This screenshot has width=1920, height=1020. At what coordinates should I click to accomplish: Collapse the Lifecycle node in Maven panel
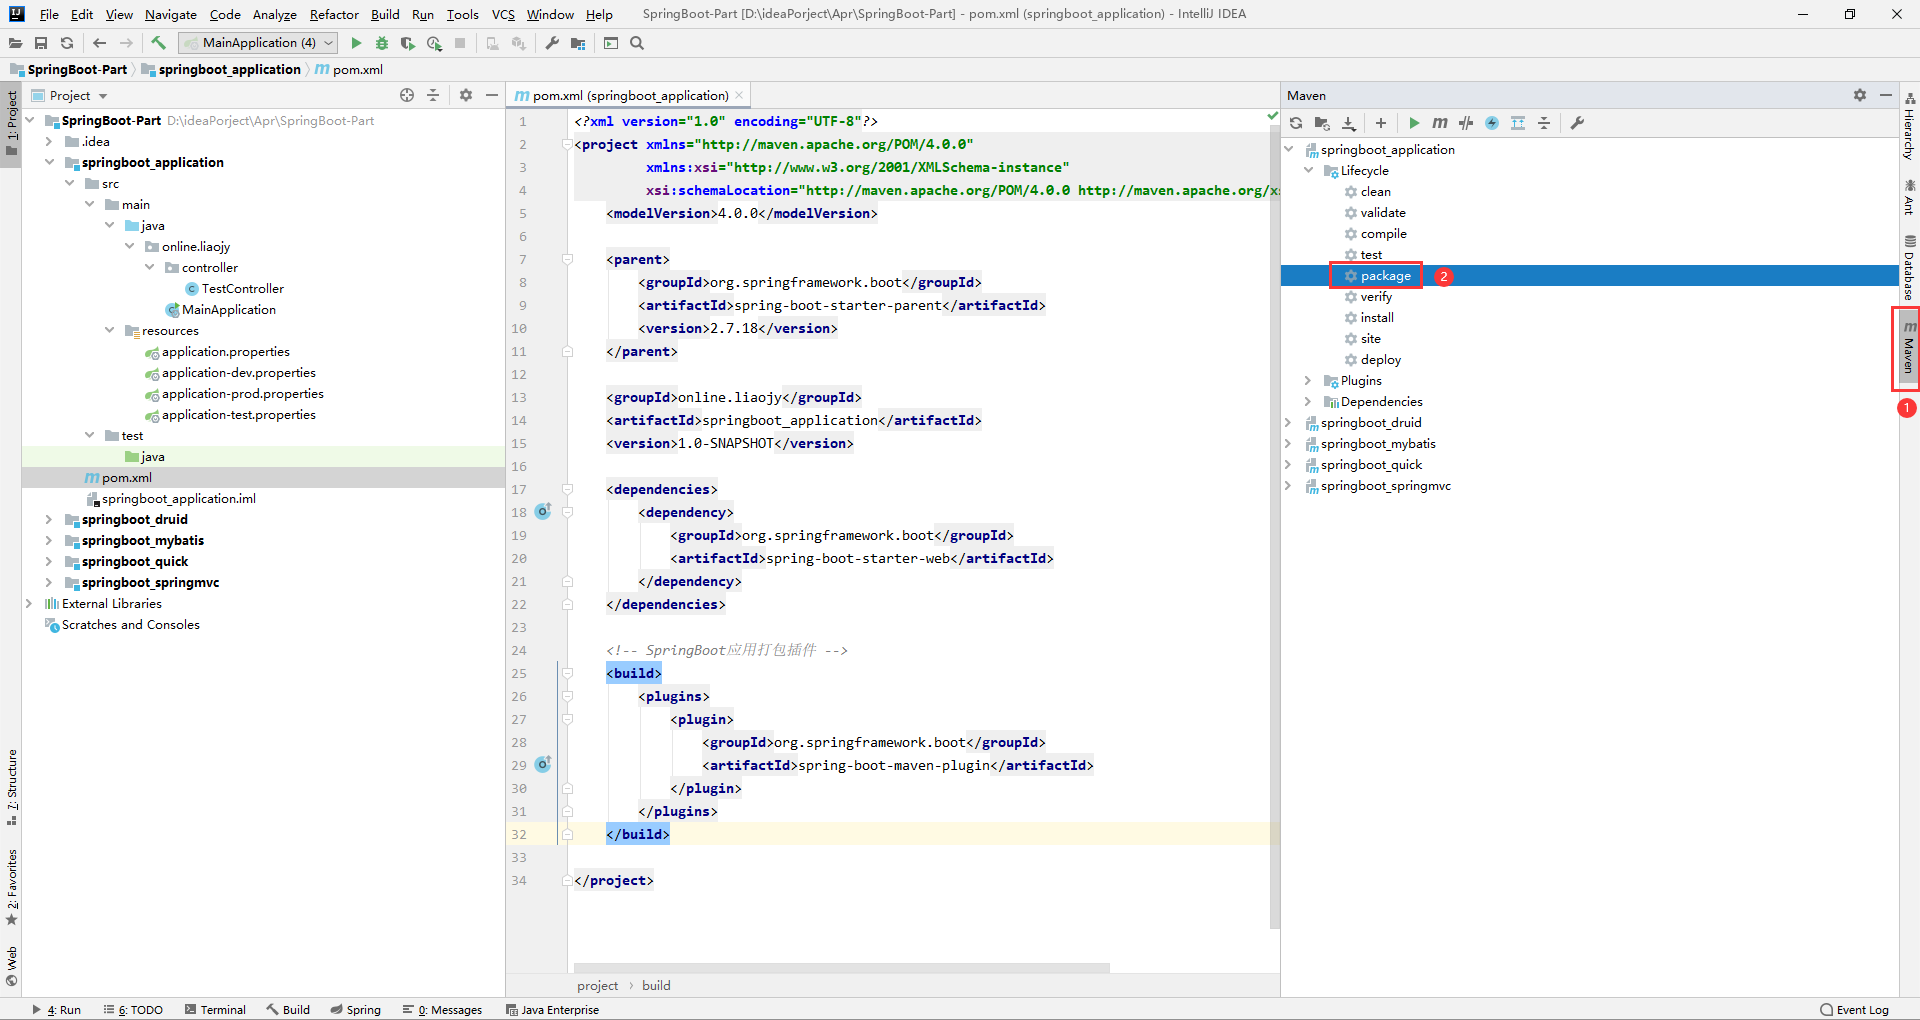point(1308,170)
